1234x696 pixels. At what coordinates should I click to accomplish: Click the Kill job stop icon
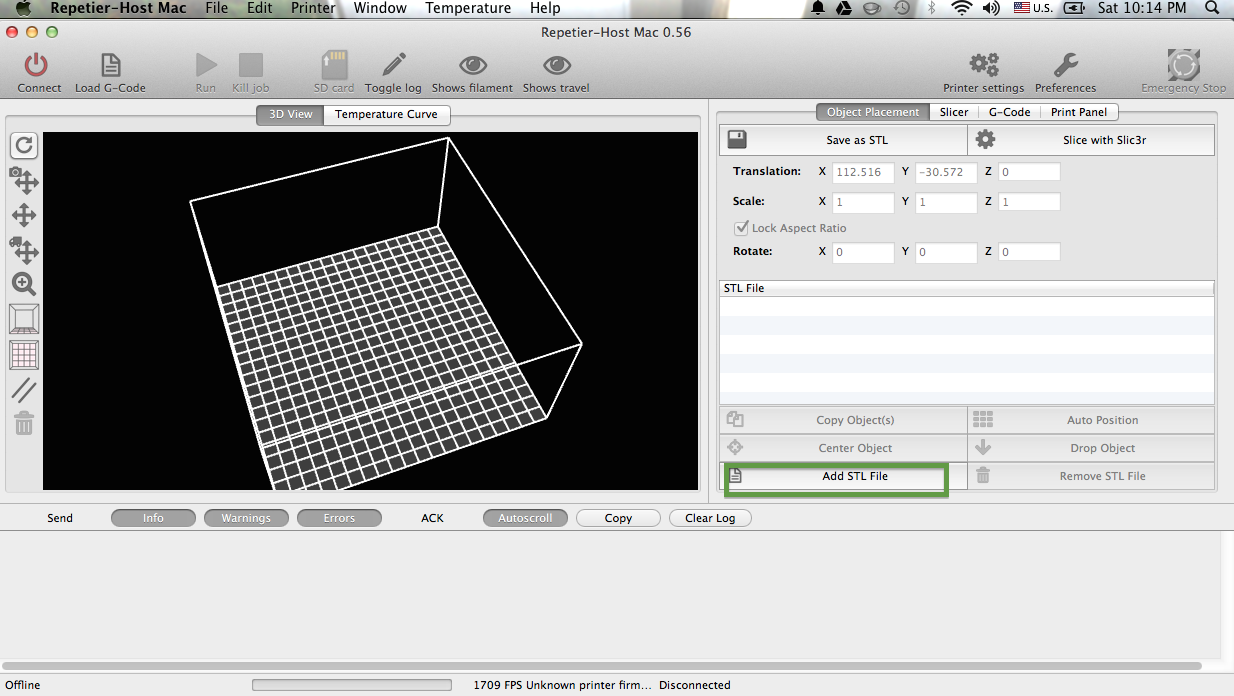(251, 66)
